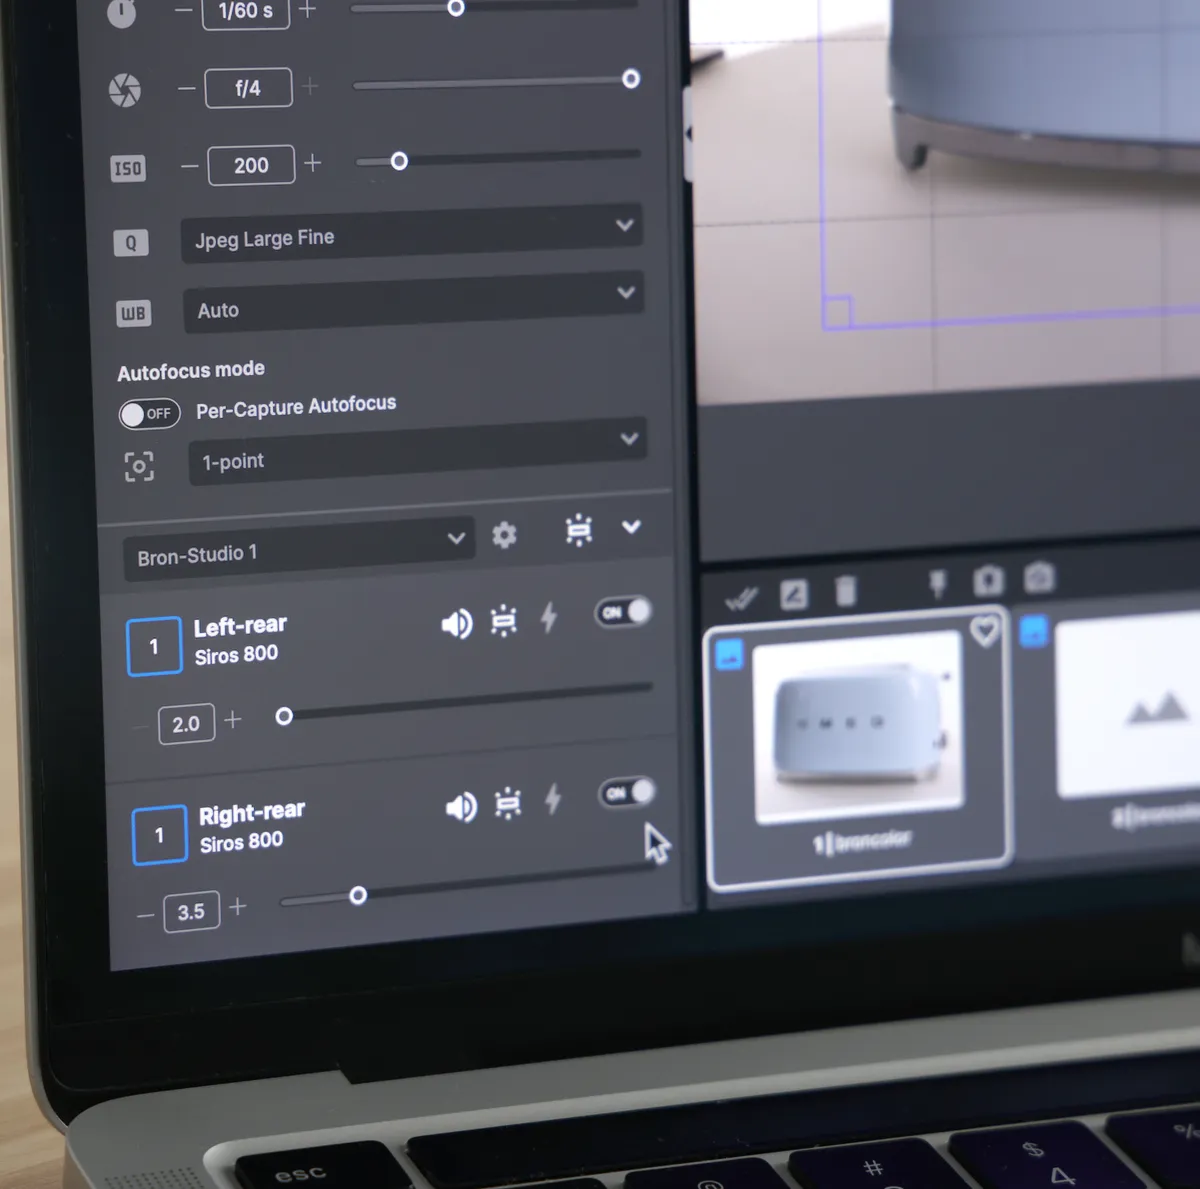
Task: Decrease Right-rear power with minus button
Action: [146, 915]
